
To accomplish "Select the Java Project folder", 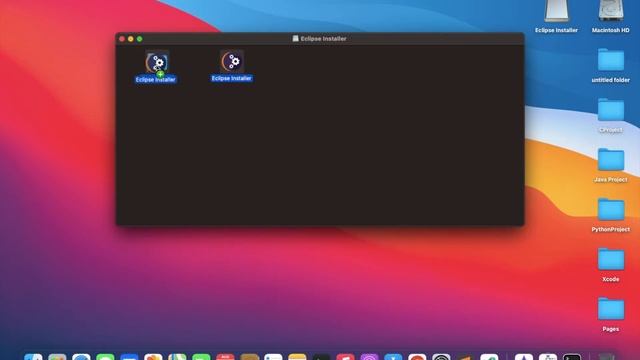I will (x=611, y=160).
